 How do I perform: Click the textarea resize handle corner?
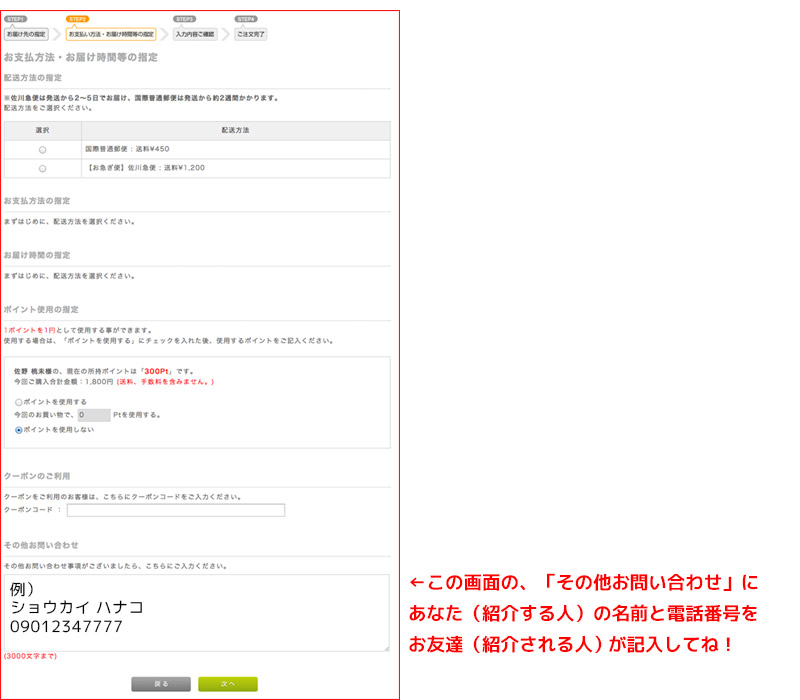386,647
